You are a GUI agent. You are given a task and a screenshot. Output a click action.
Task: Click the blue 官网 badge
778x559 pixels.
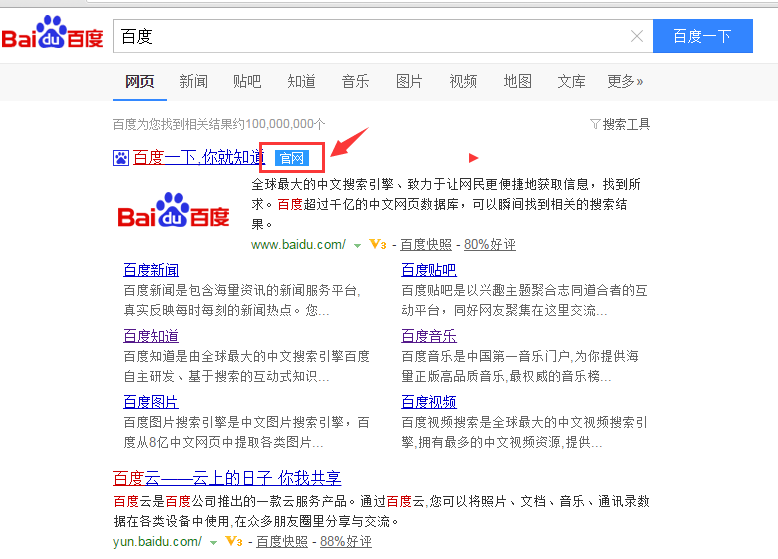pyautogui.click(x=292, y=158)
